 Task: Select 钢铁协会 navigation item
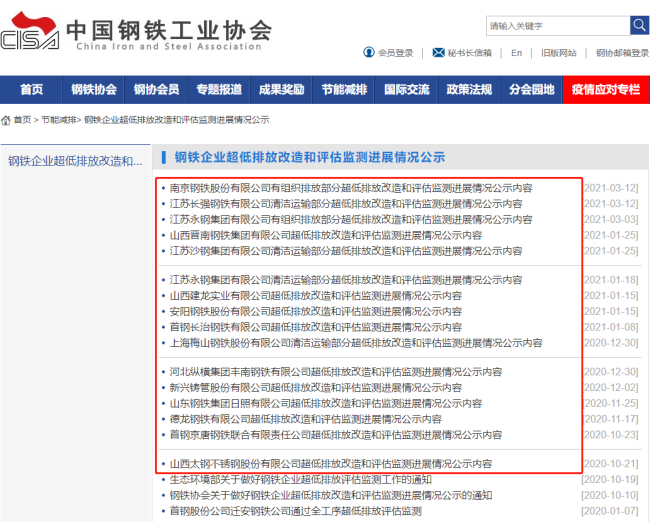(94, 90)
